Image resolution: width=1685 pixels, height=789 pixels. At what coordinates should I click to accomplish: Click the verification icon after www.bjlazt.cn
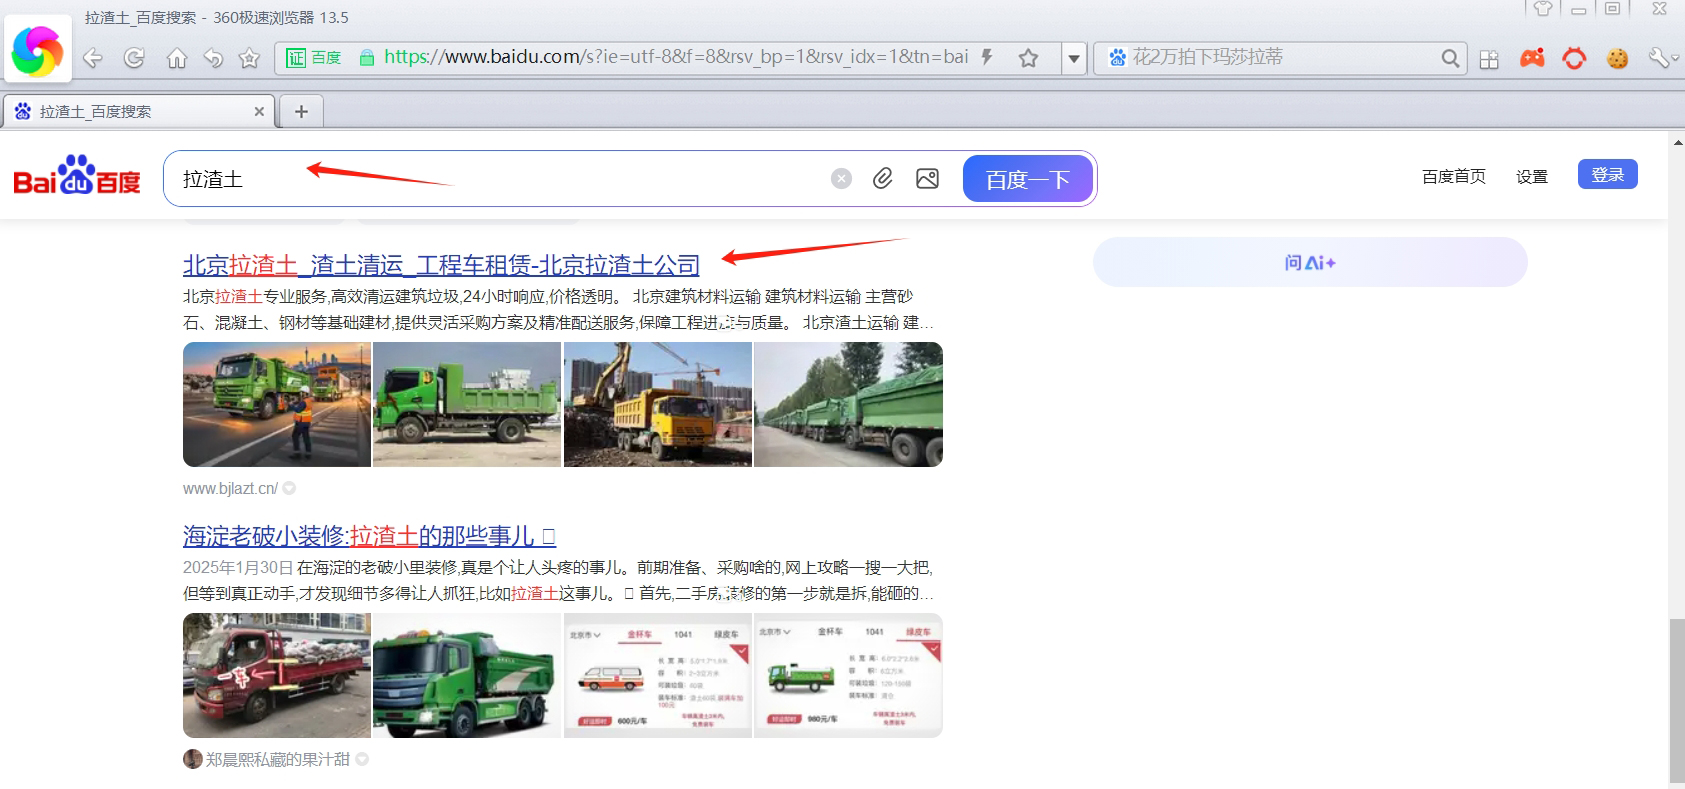289,488
